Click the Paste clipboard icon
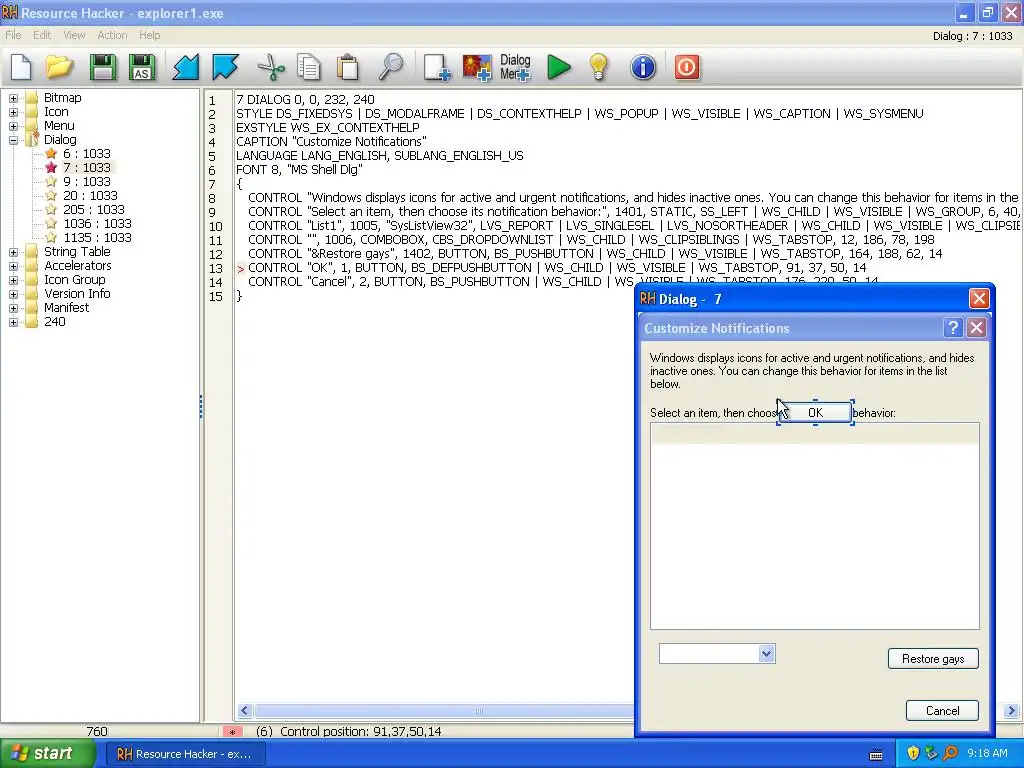The height and width of the screenshot is (768, 1024). [347, 67]
